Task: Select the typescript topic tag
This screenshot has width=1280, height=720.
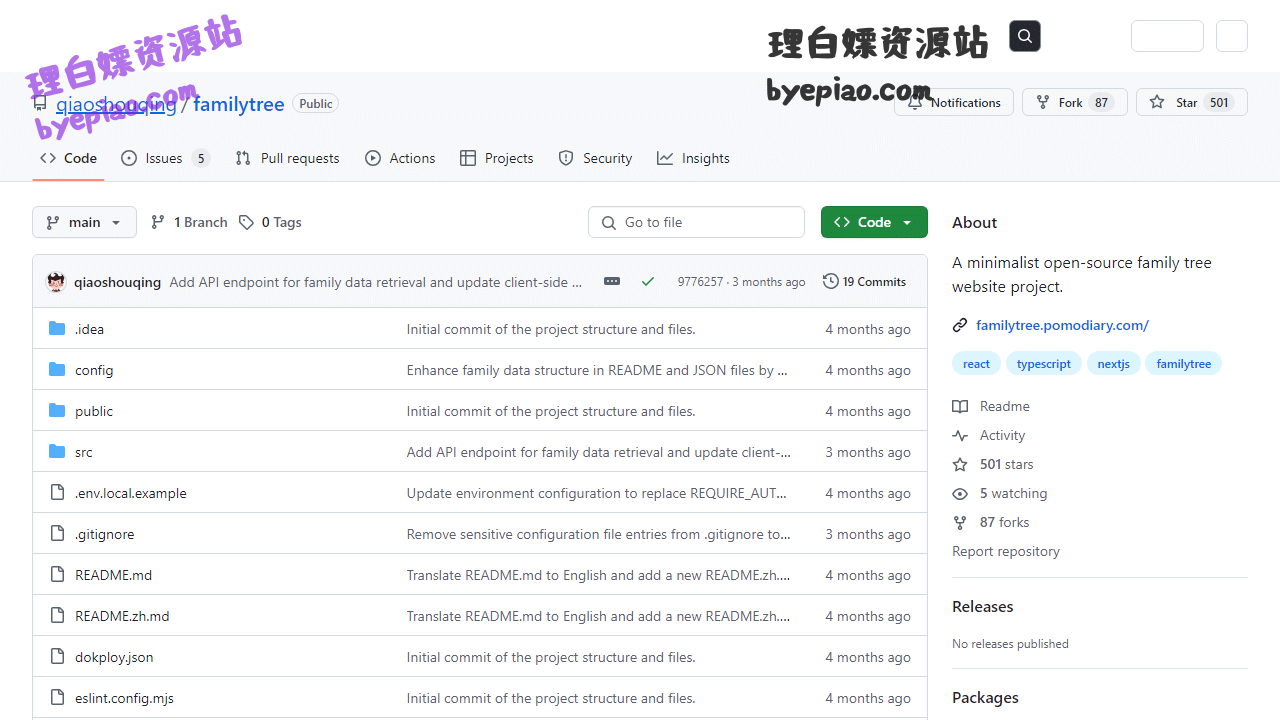Action: [x=1043, y=364]
